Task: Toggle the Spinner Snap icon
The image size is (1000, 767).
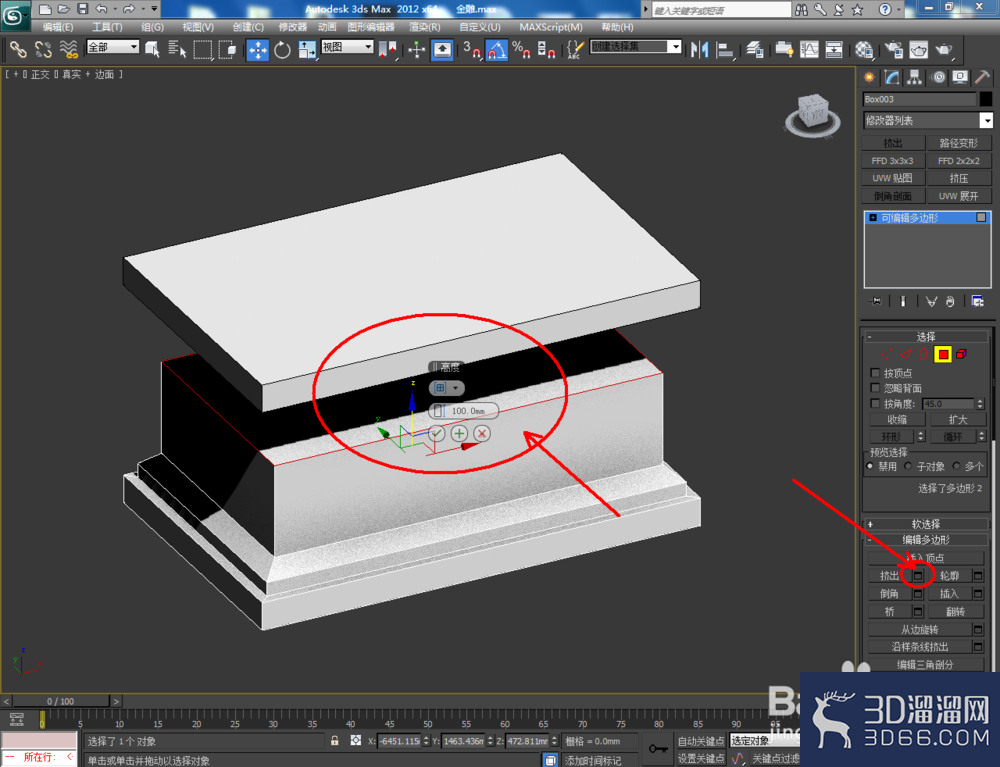Action: coord(547,49)
